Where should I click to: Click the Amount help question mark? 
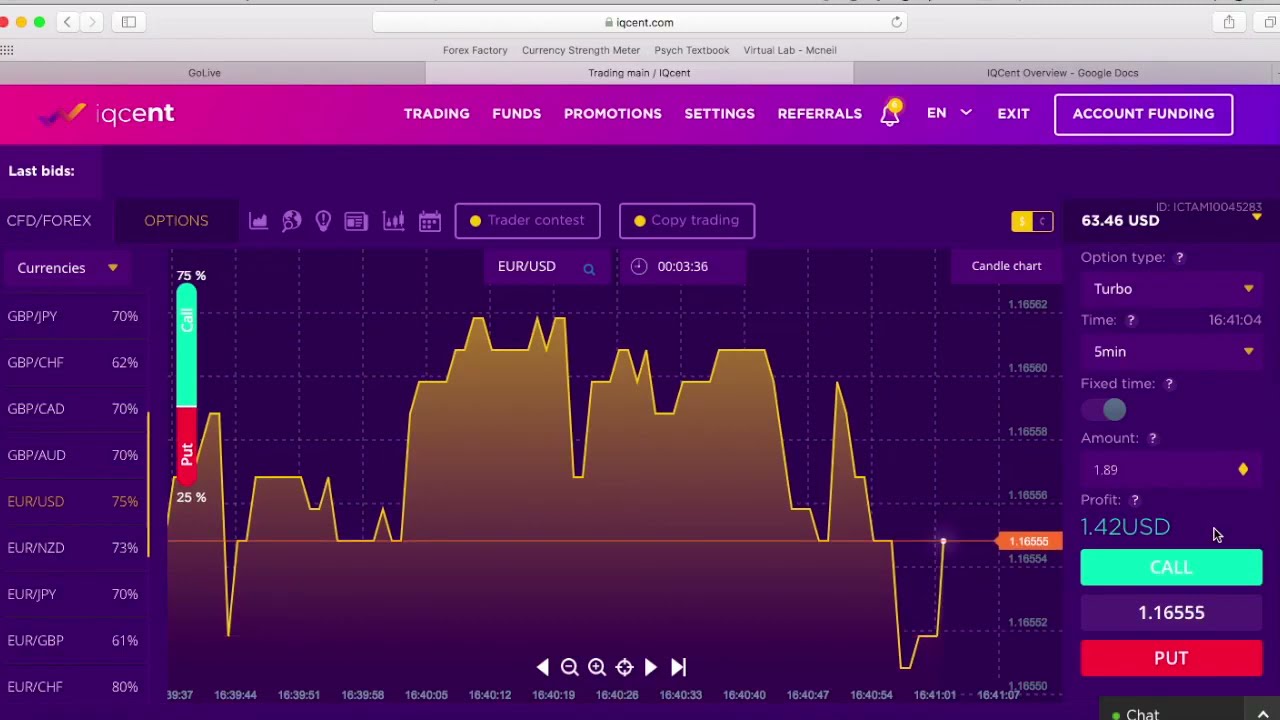click(x=1152, y=438)
